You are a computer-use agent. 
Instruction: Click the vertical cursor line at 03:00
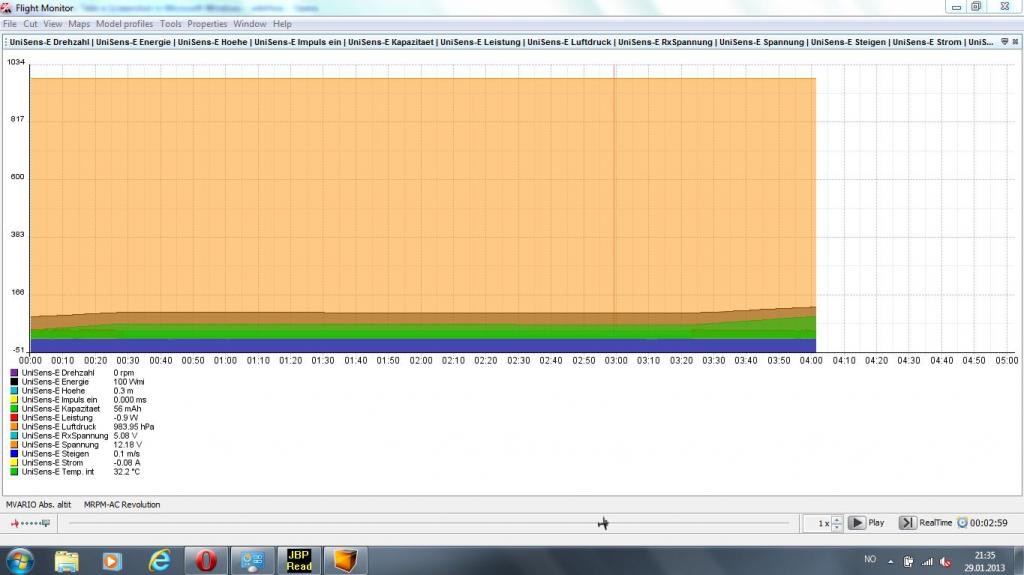pos(614,200)
